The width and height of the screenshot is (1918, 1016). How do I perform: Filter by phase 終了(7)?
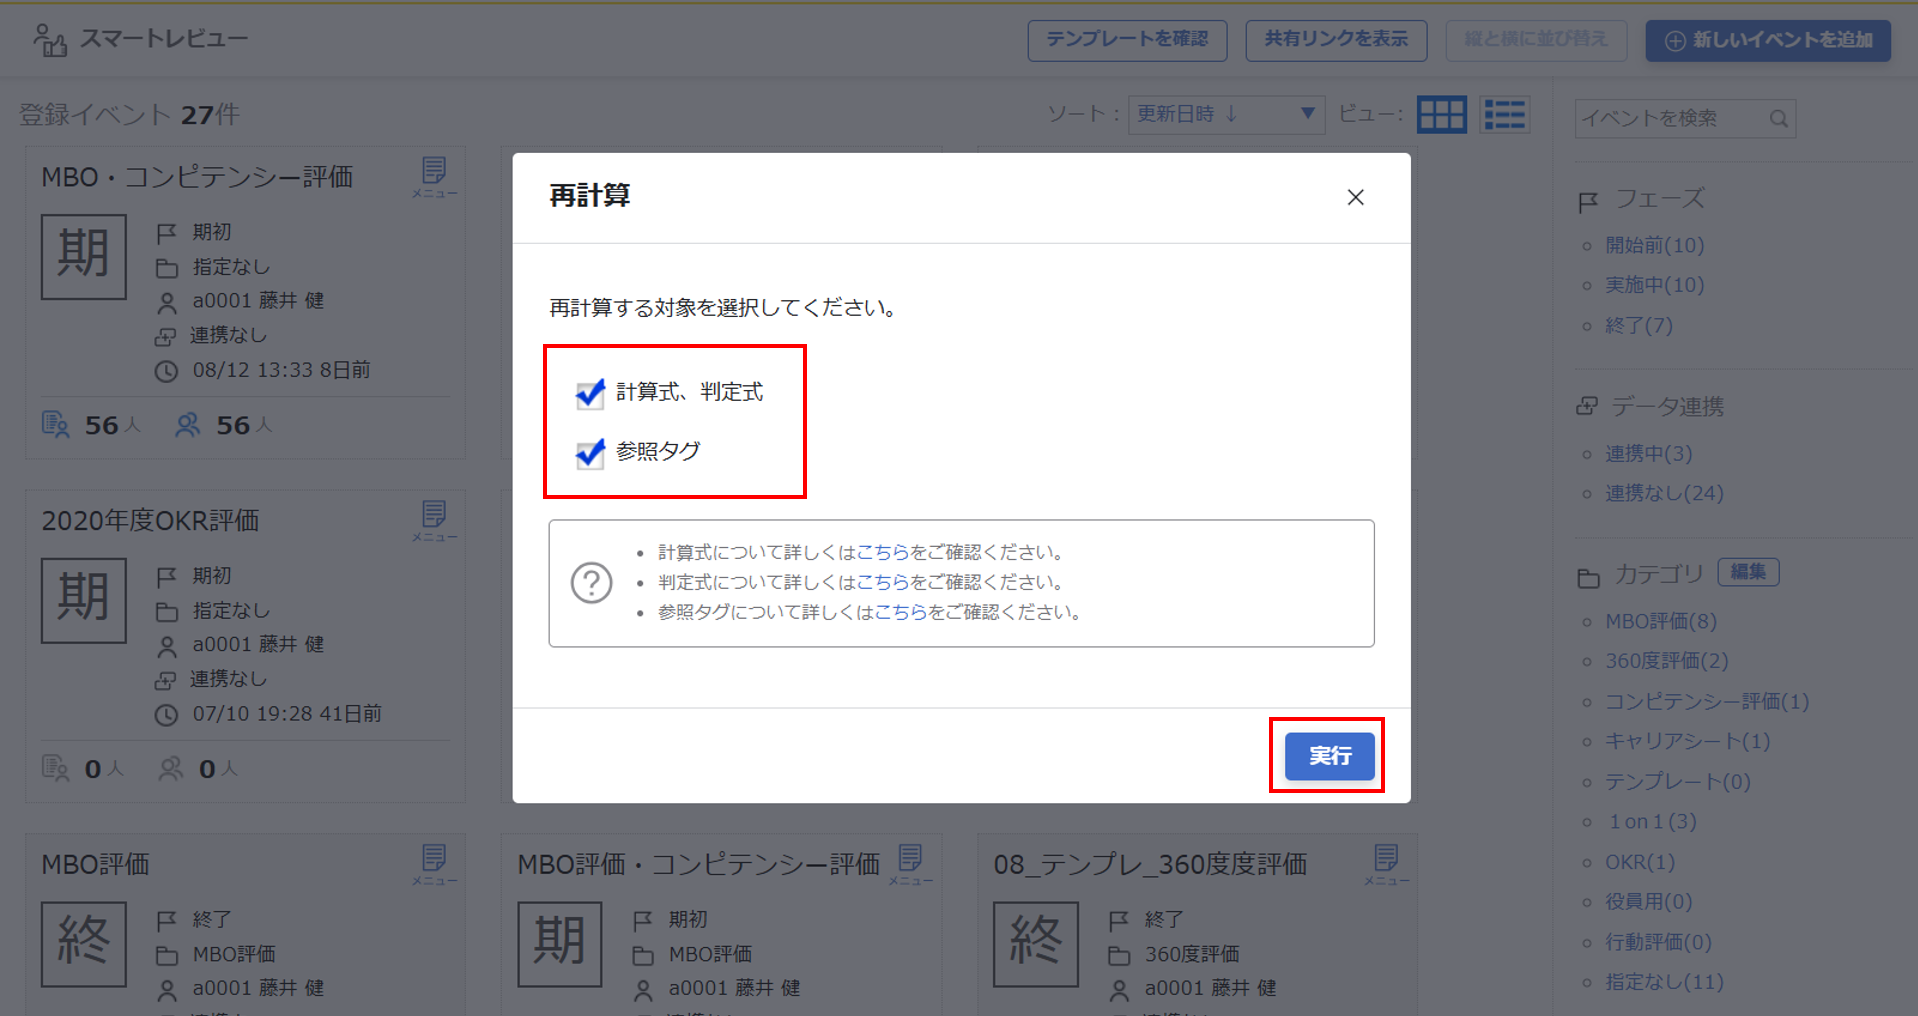click(x=1639, y=325)
